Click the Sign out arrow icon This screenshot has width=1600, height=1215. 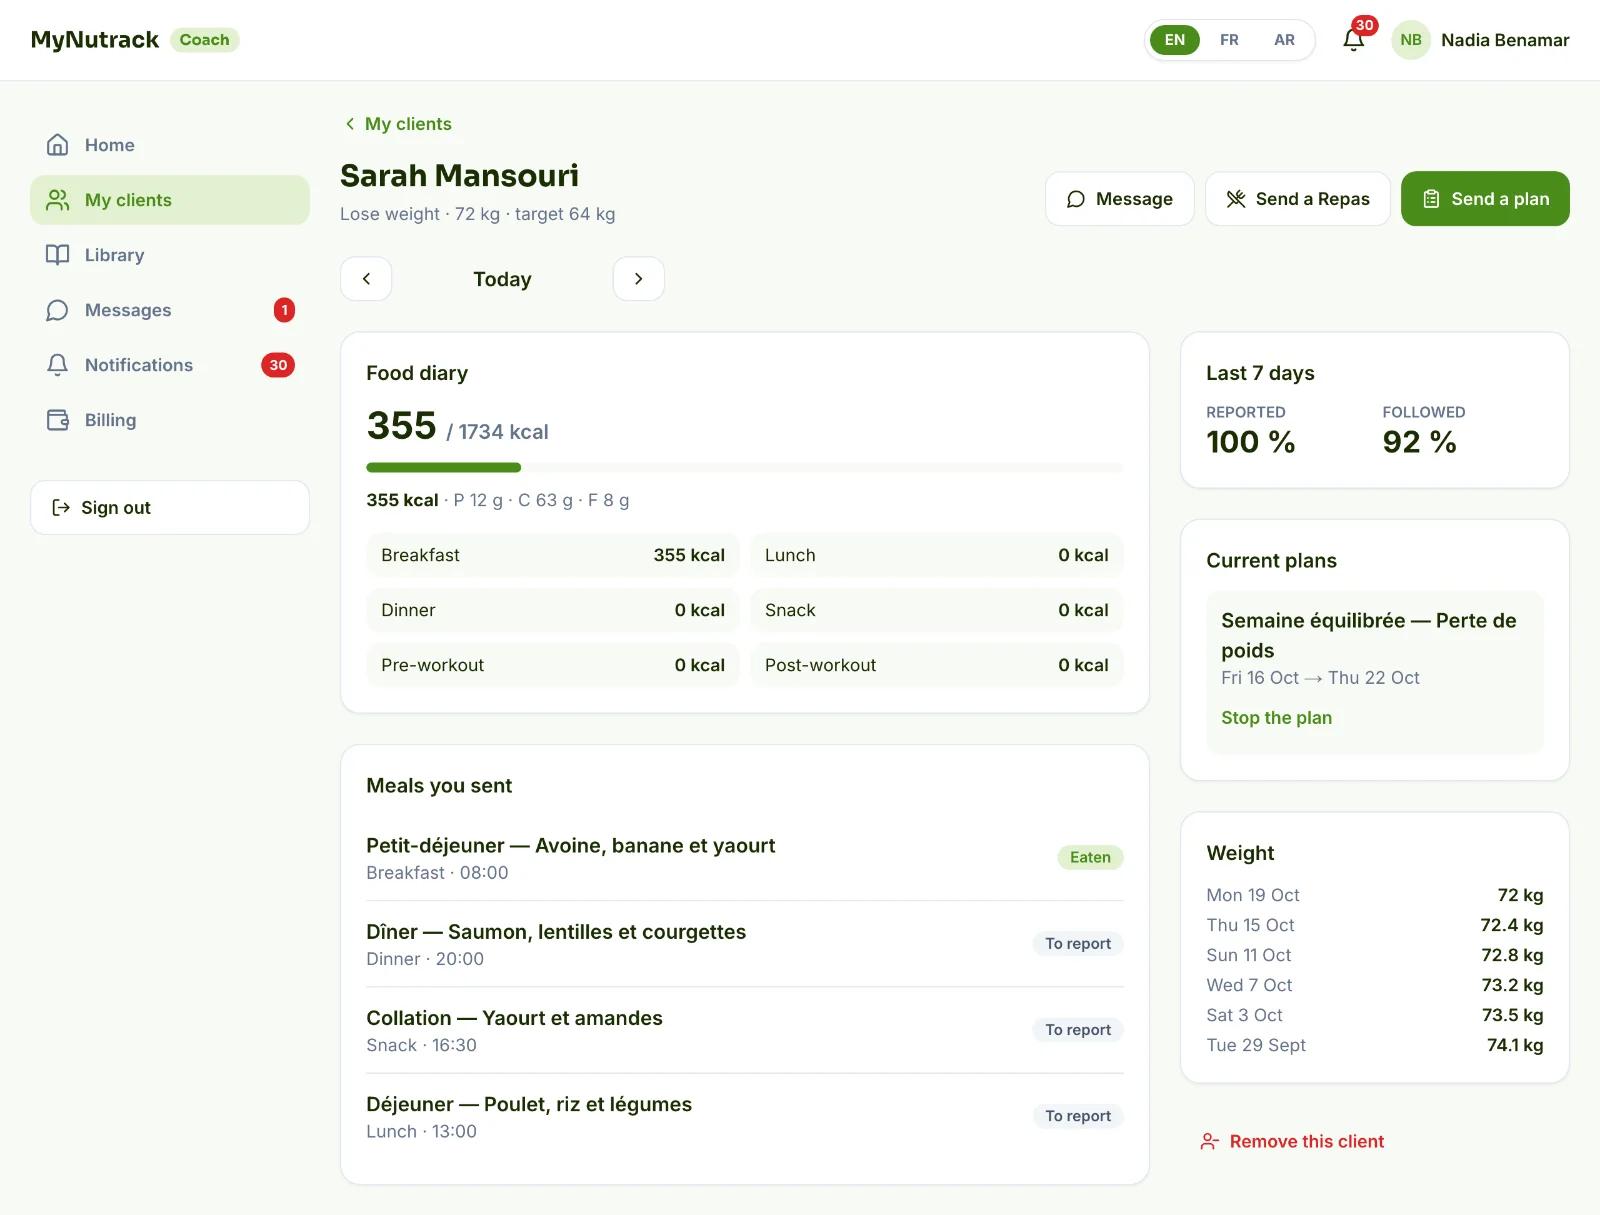coord(61,508)
